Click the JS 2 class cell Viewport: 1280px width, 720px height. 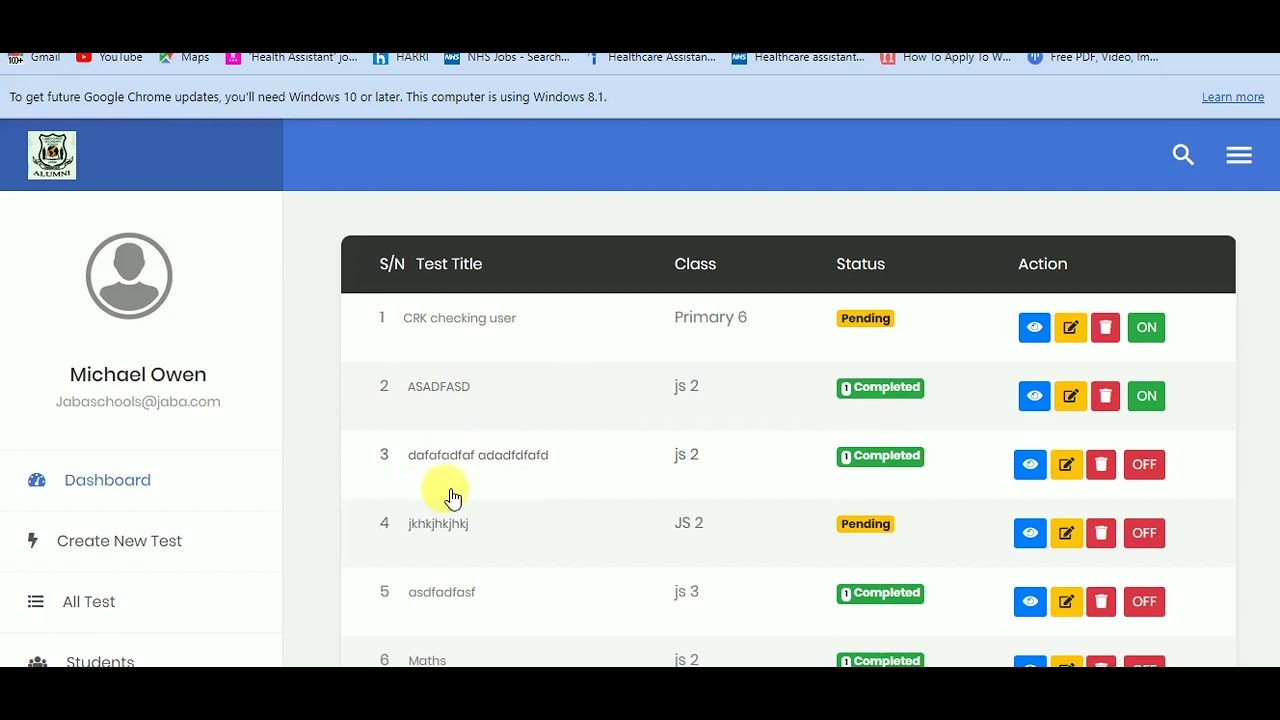point(688,523)
